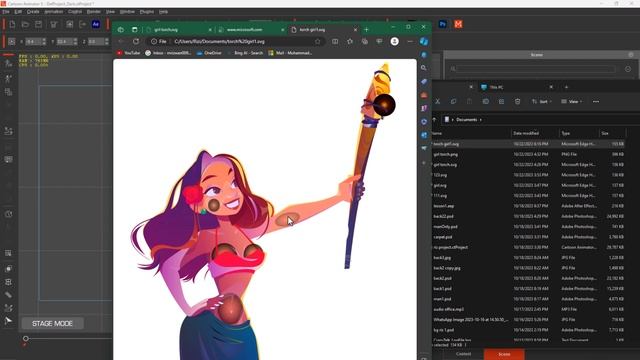Select the 123.svg file row
The image size is (640, 360).
pos(528,175)
